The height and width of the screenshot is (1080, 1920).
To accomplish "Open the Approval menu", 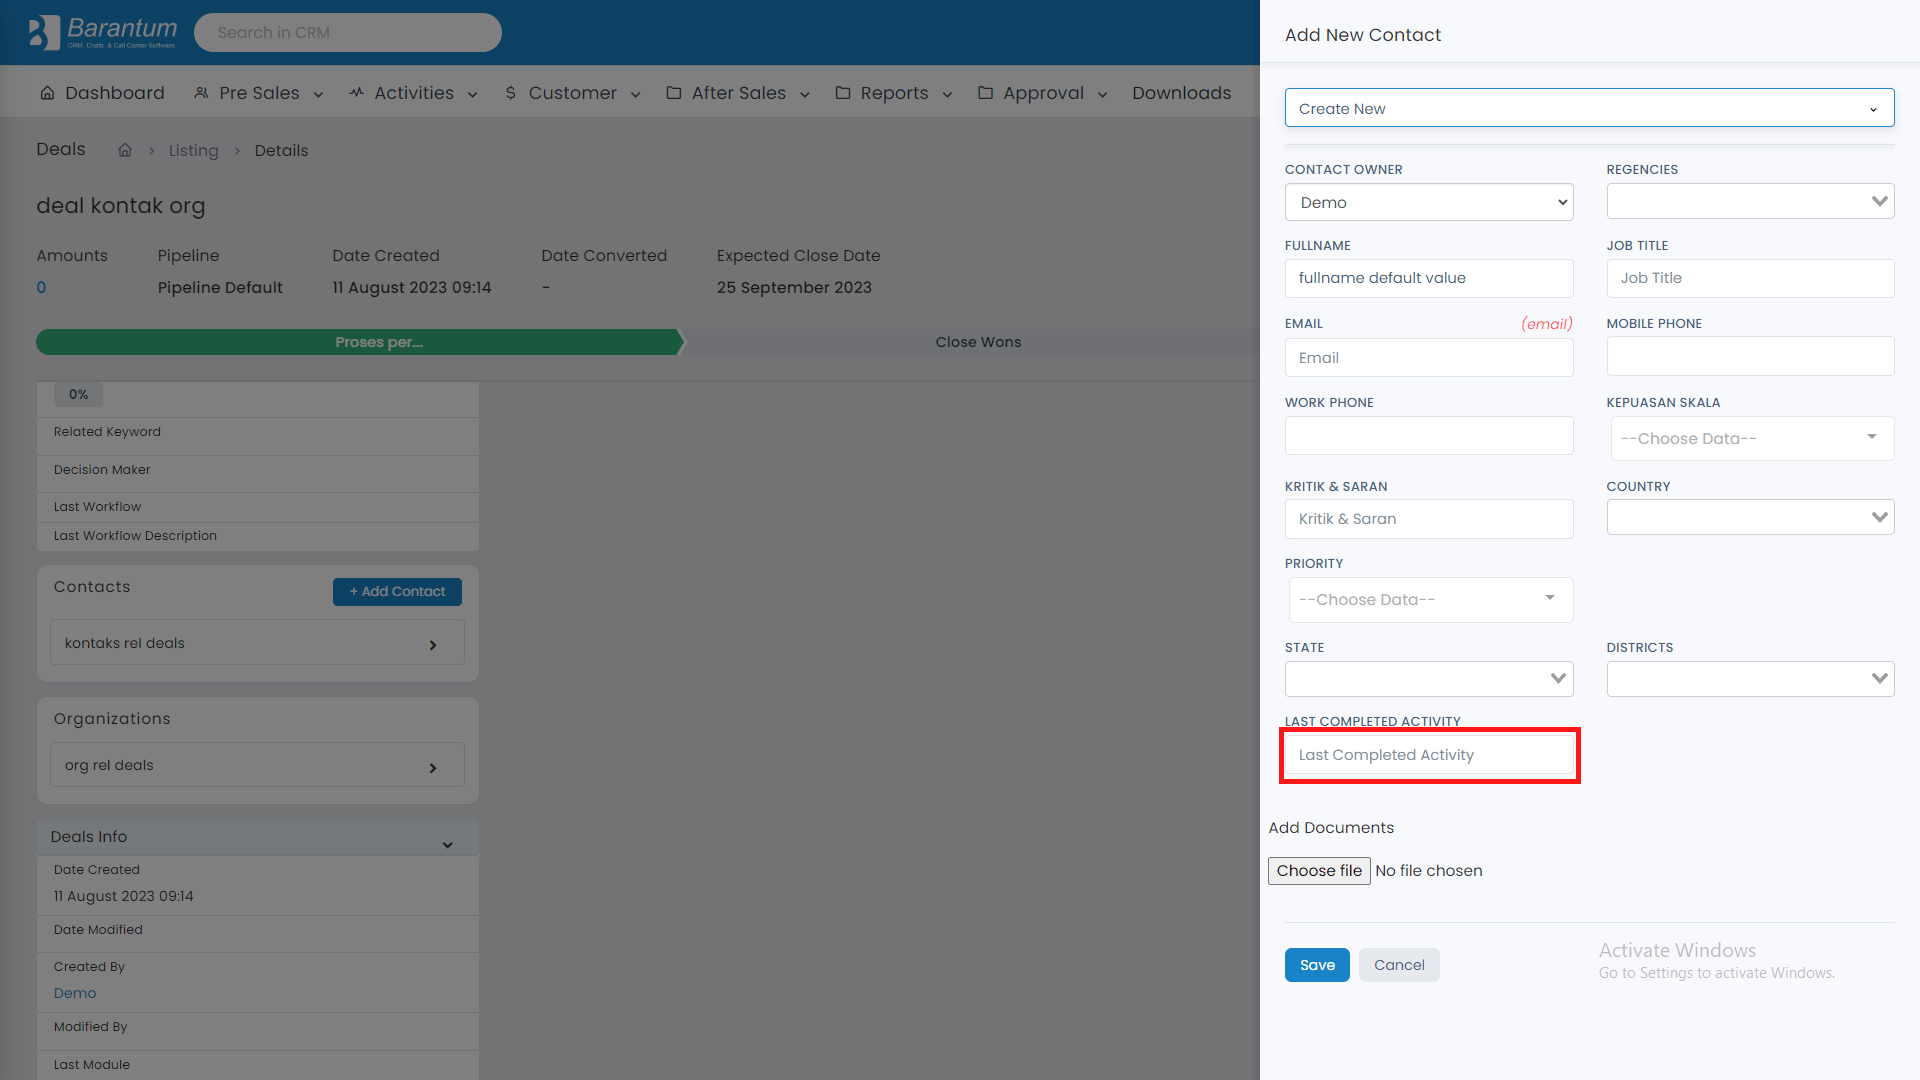I will point(1043,93).
